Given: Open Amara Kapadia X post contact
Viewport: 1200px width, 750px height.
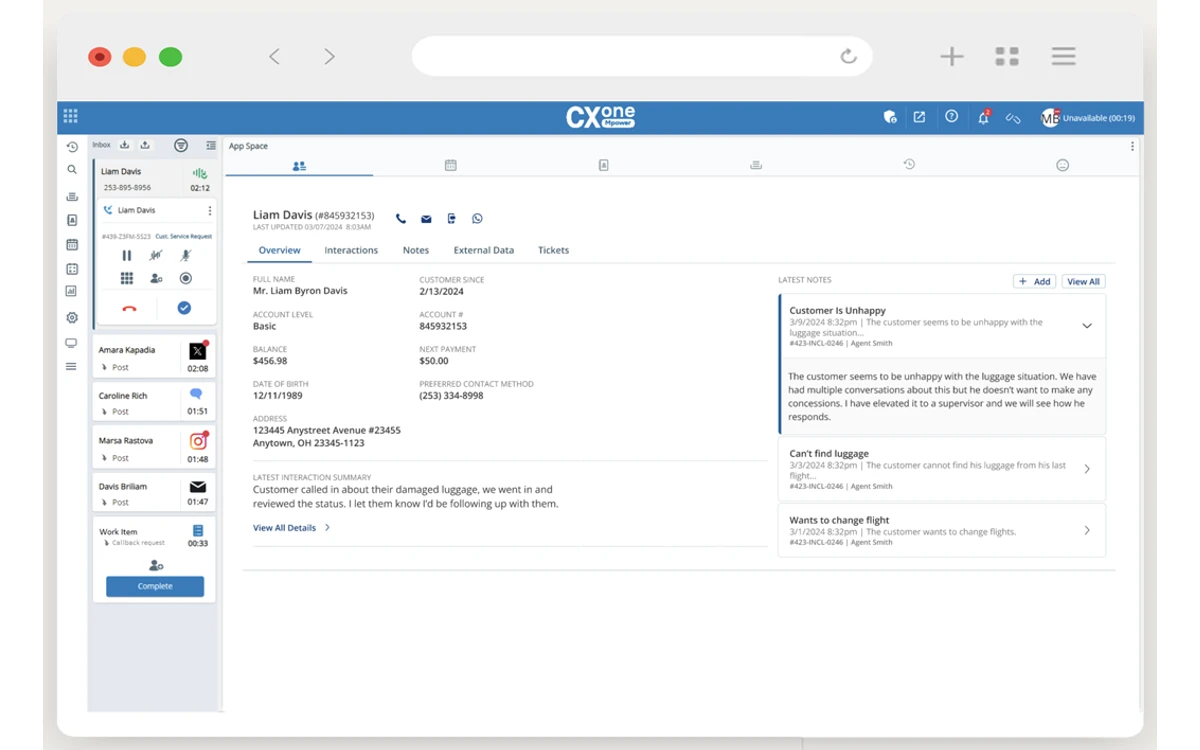Looking at the screenshot, I should click(154, 358).
